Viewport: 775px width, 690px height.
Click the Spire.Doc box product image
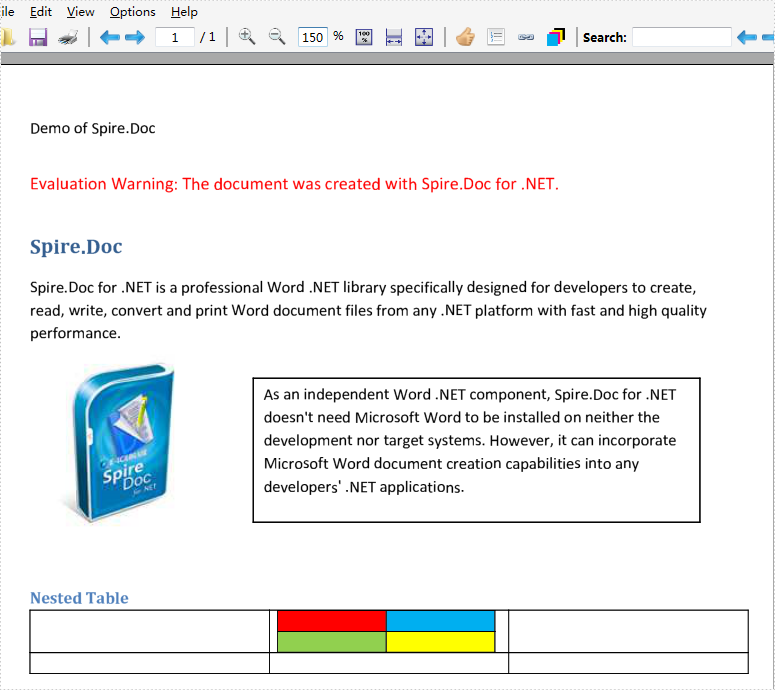(x=119, y=443)
